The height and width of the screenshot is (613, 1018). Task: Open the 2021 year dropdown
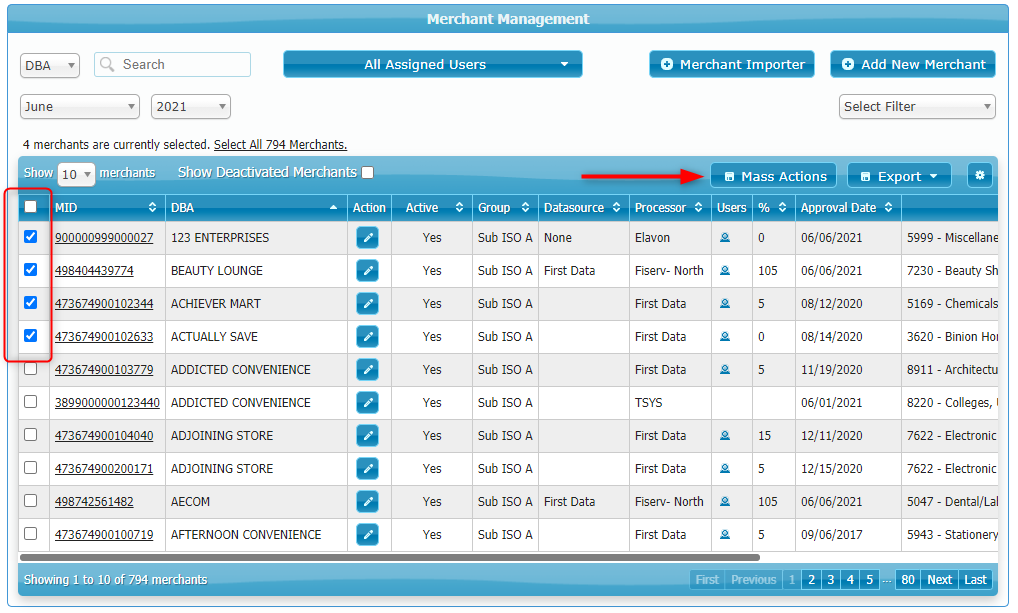pos(191,106)
